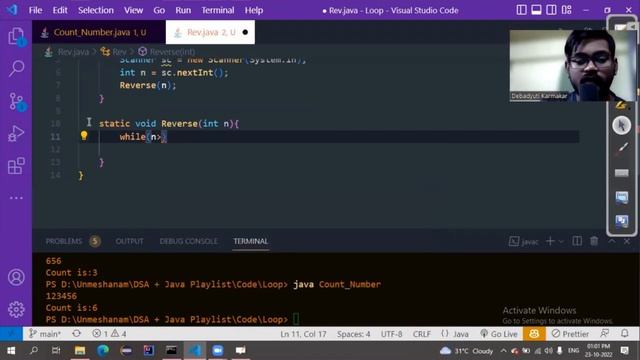
Task: Click the lightbulb code action on line 11
Action: pos(84,136)
